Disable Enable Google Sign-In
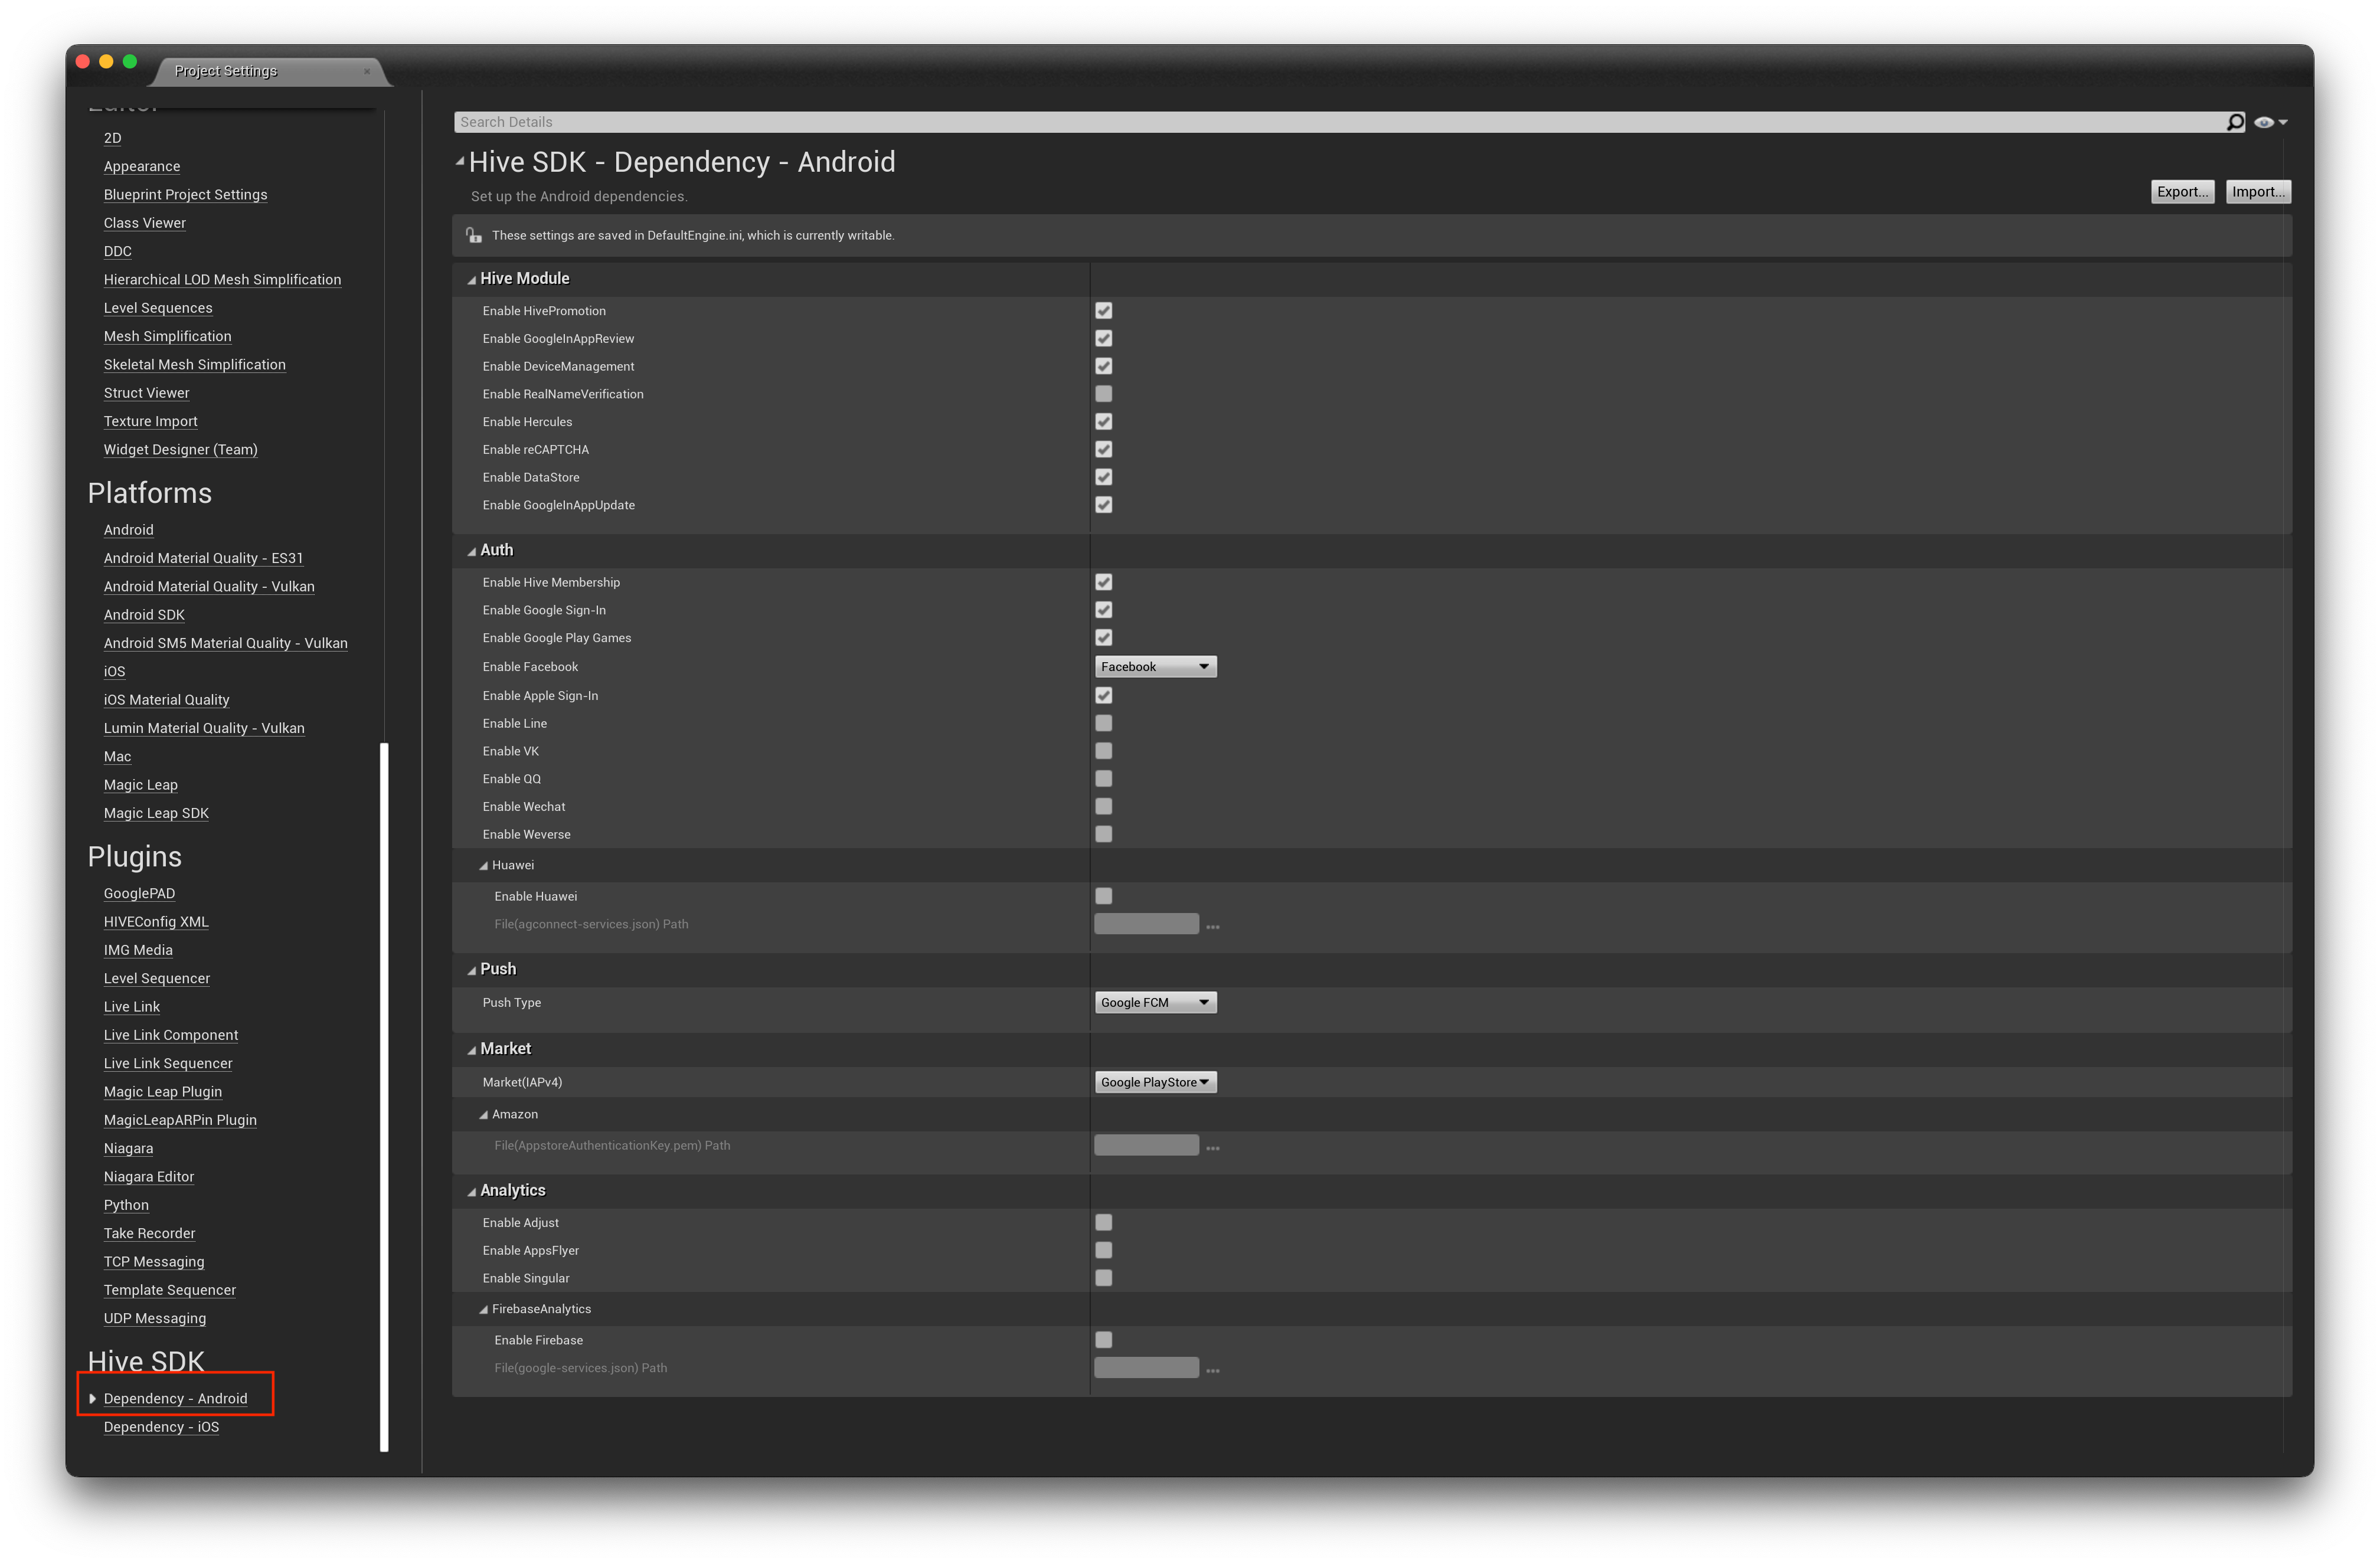 (1104, 609)
